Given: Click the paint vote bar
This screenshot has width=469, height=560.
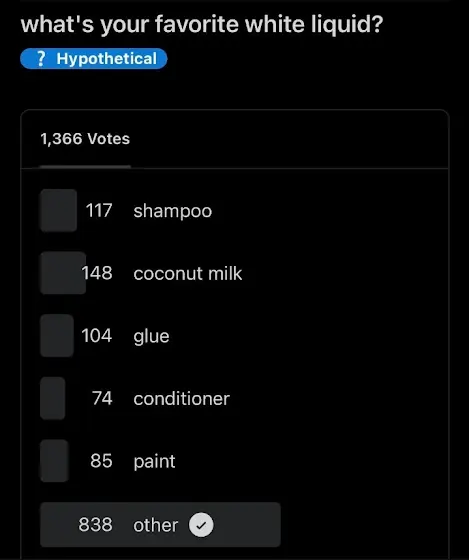Looking at the screenshot, I should tap(54, 461).
